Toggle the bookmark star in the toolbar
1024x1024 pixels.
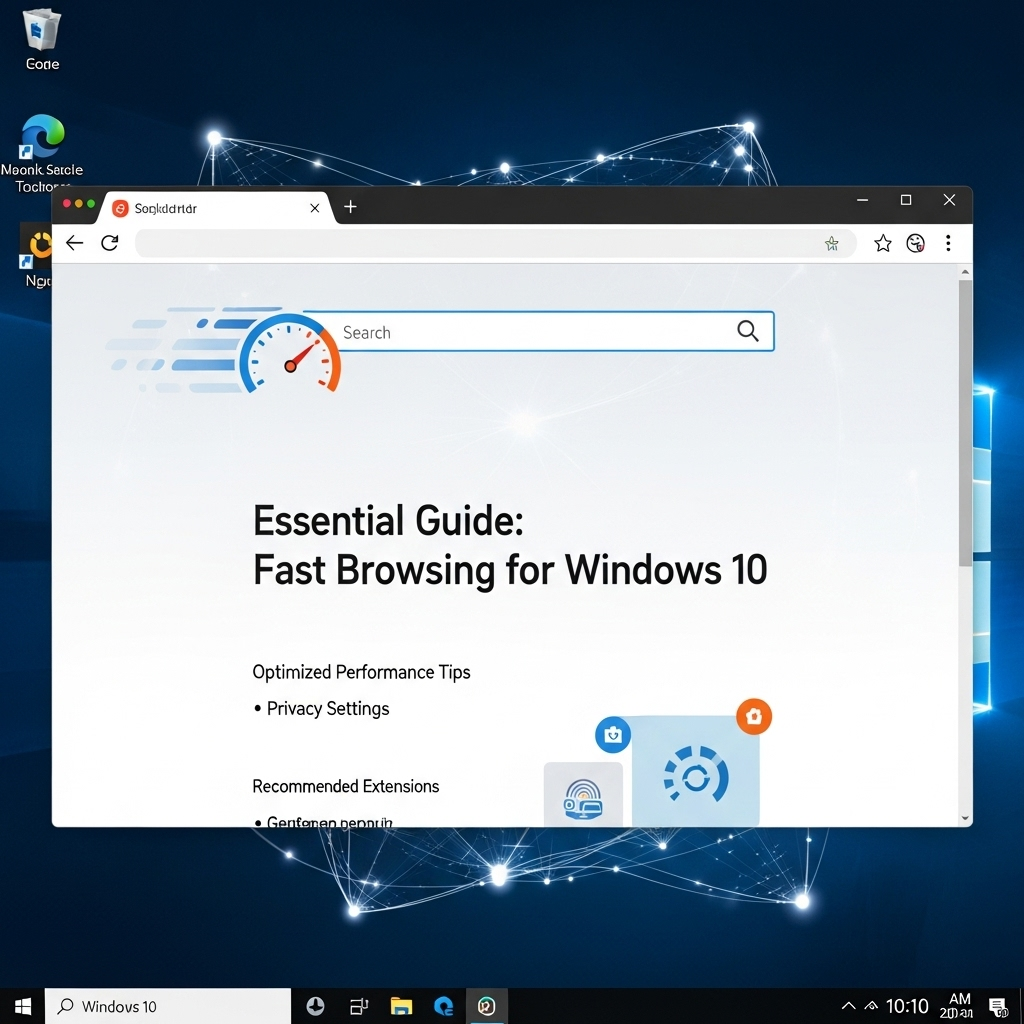(882, 243)
